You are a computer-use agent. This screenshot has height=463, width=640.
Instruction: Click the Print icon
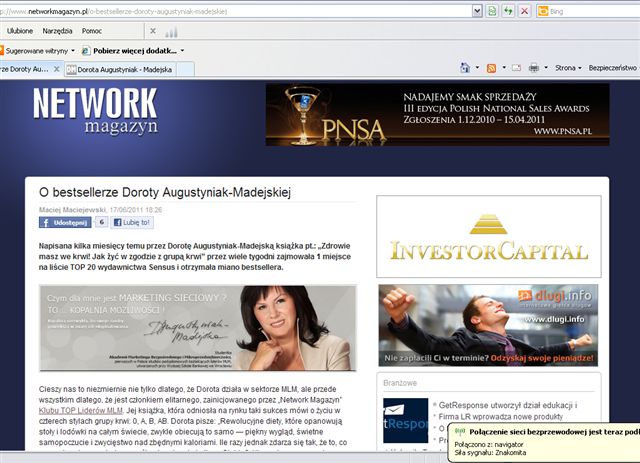coord(533,68)
